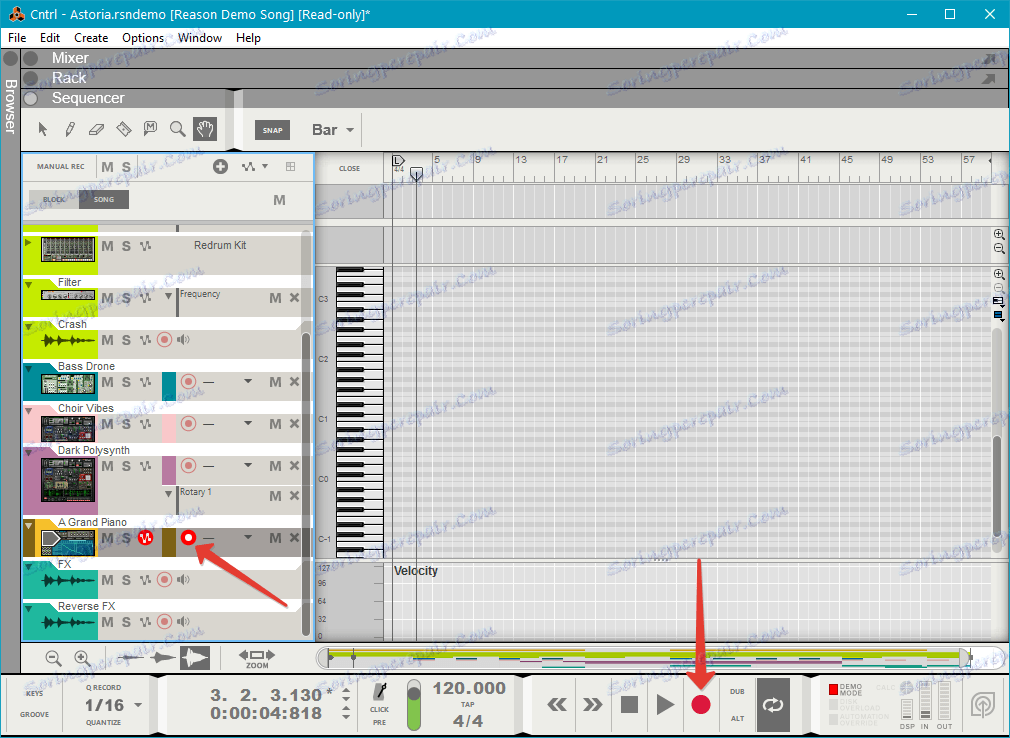
Task: Click the Fast Forward transport button
Action: tap(593, 705)
